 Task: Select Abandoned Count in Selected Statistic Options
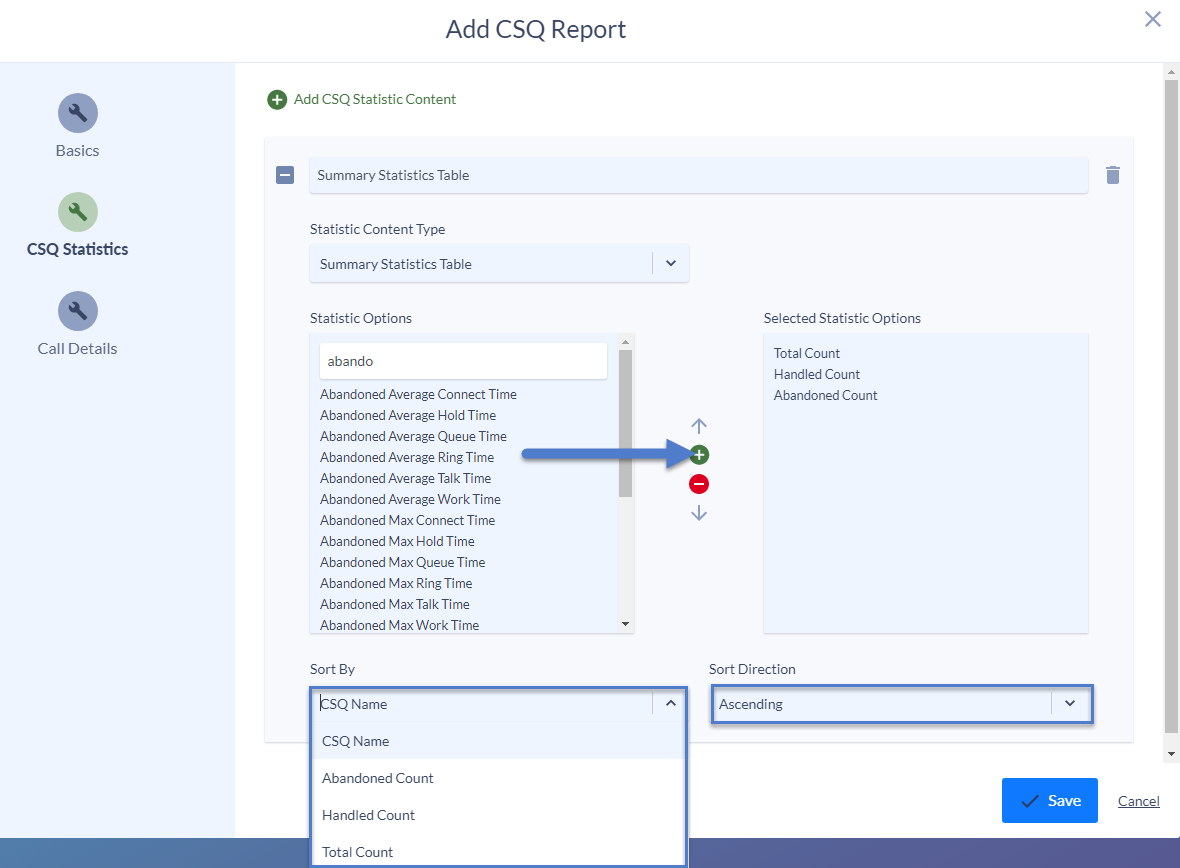click(x=826, y=396)
